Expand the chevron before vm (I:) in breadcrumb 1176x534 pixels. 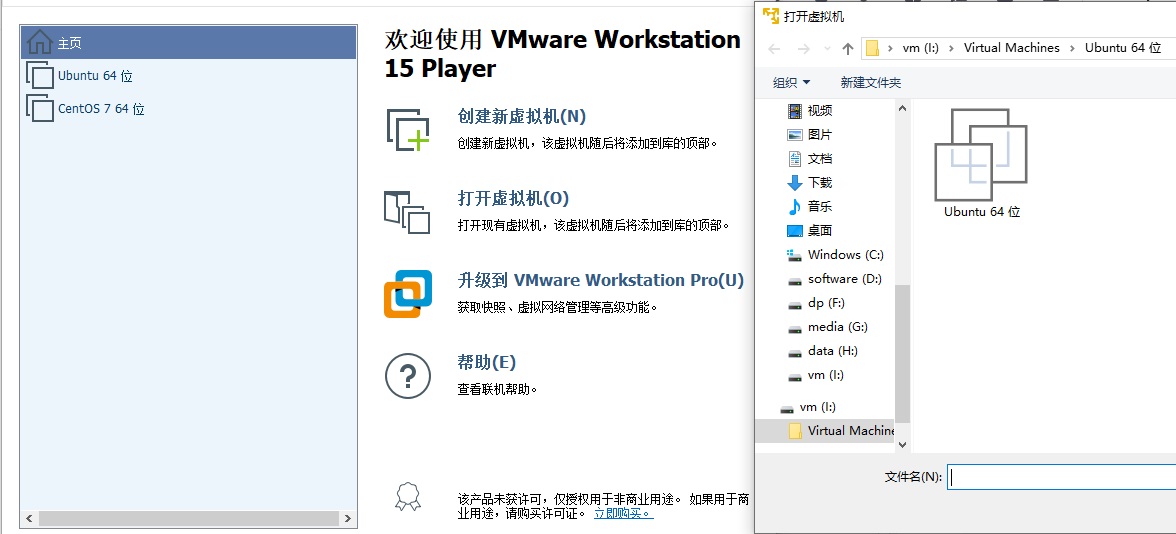coord(890,48)
